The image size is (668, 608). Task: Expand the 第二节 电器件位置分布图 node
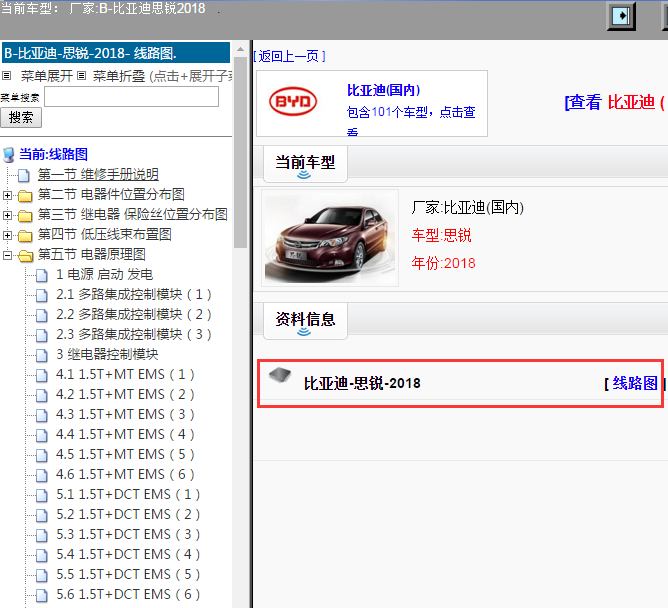coord(7,195)
